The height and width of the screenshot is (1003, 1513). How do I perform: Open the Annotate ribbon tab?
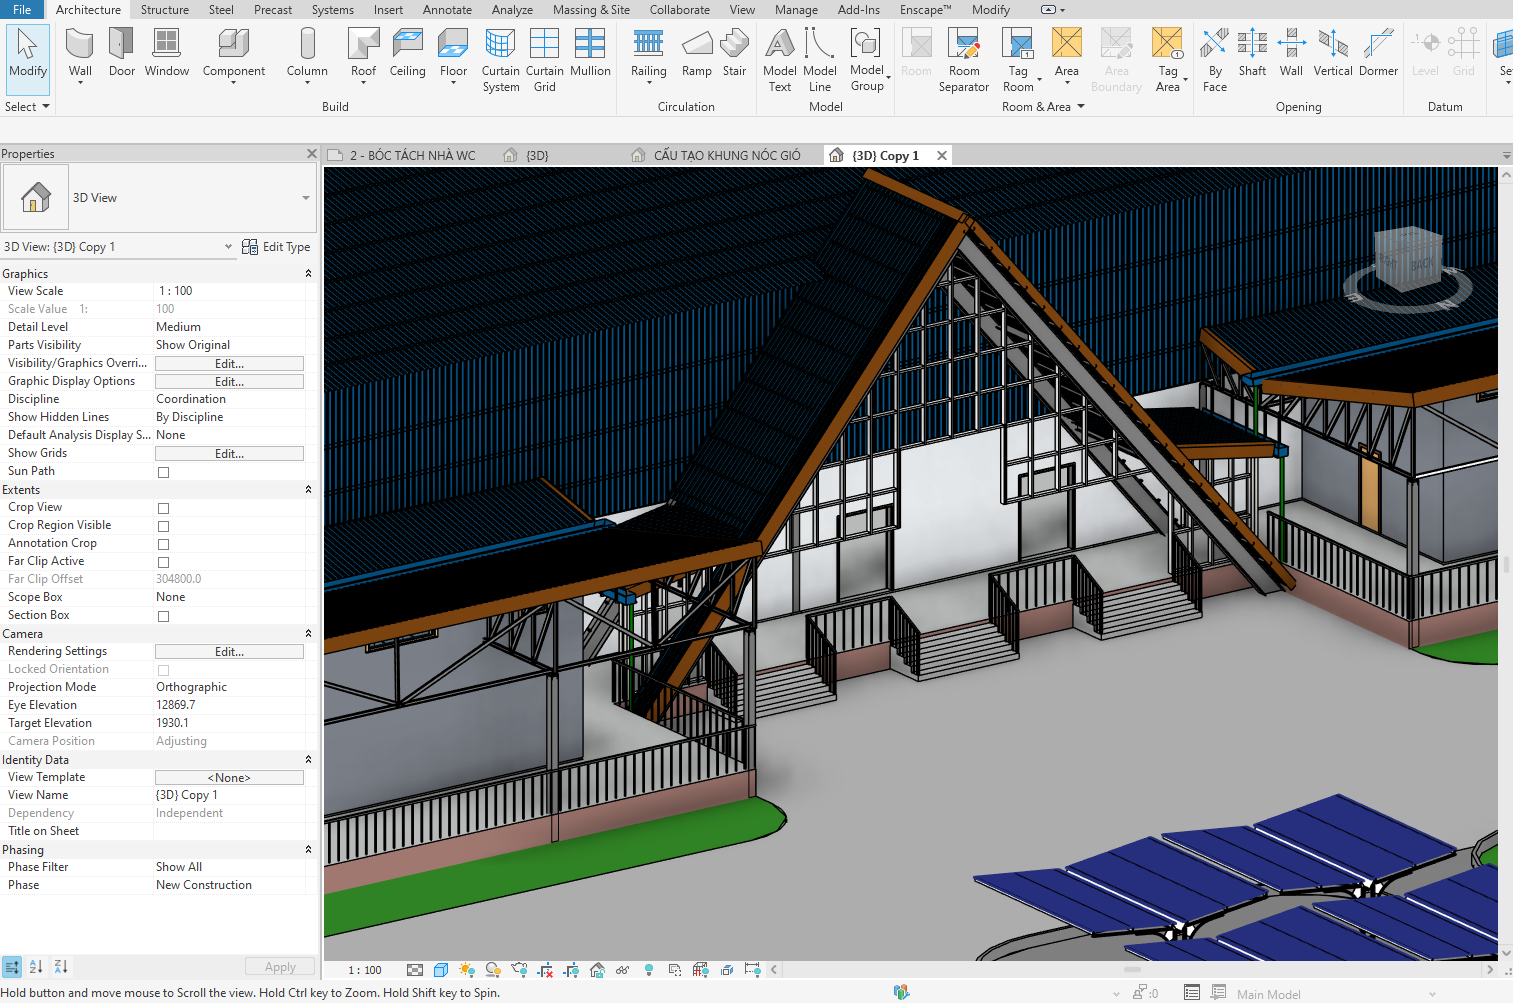[447, 10]
